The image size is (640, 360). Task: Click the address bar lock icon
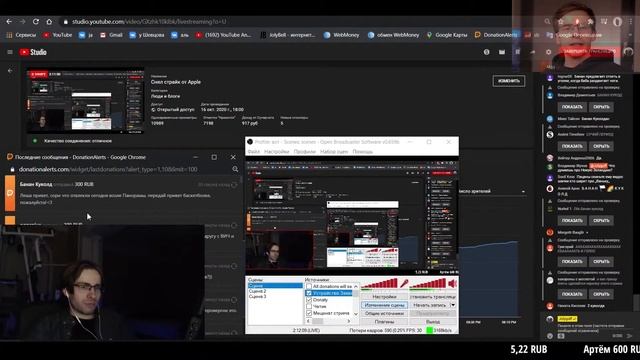pos(65,22)
